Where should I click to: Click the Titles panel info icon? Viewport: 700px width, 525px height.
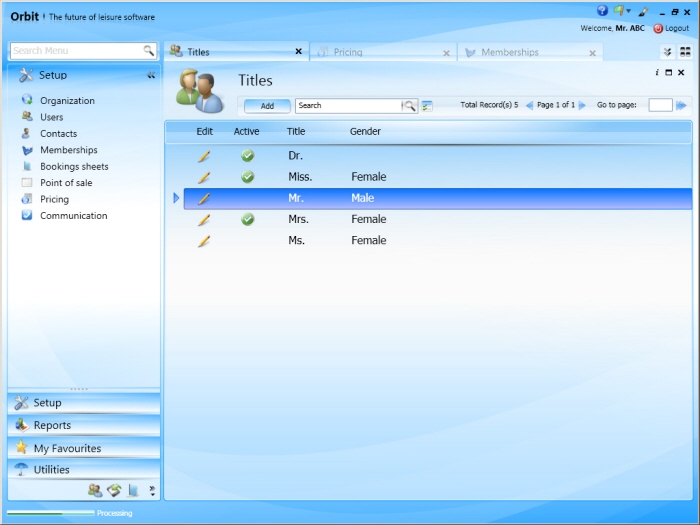(x=657, y=72)
